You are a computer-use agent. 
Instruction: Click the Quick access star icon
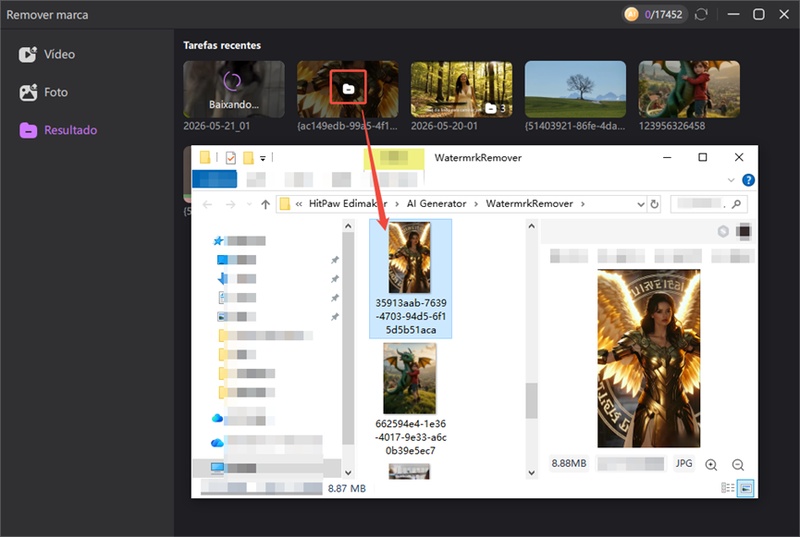point(218,241)
